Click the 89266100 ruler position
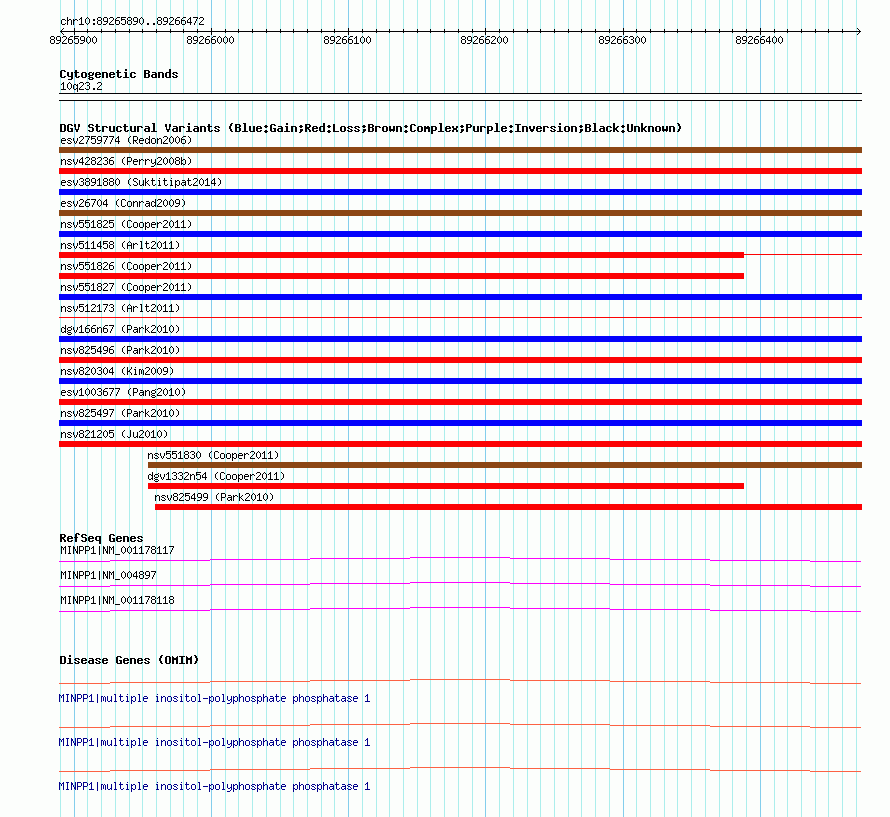Viewport: 890px width, 817px height. [x=347, y=40]
